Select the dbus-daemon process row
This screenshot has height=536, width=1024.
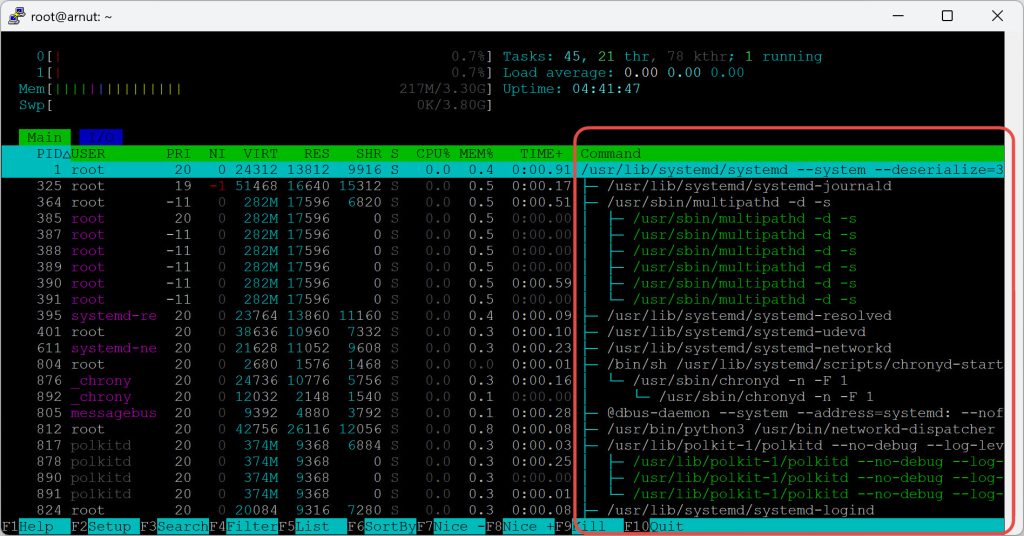[500, 413]
